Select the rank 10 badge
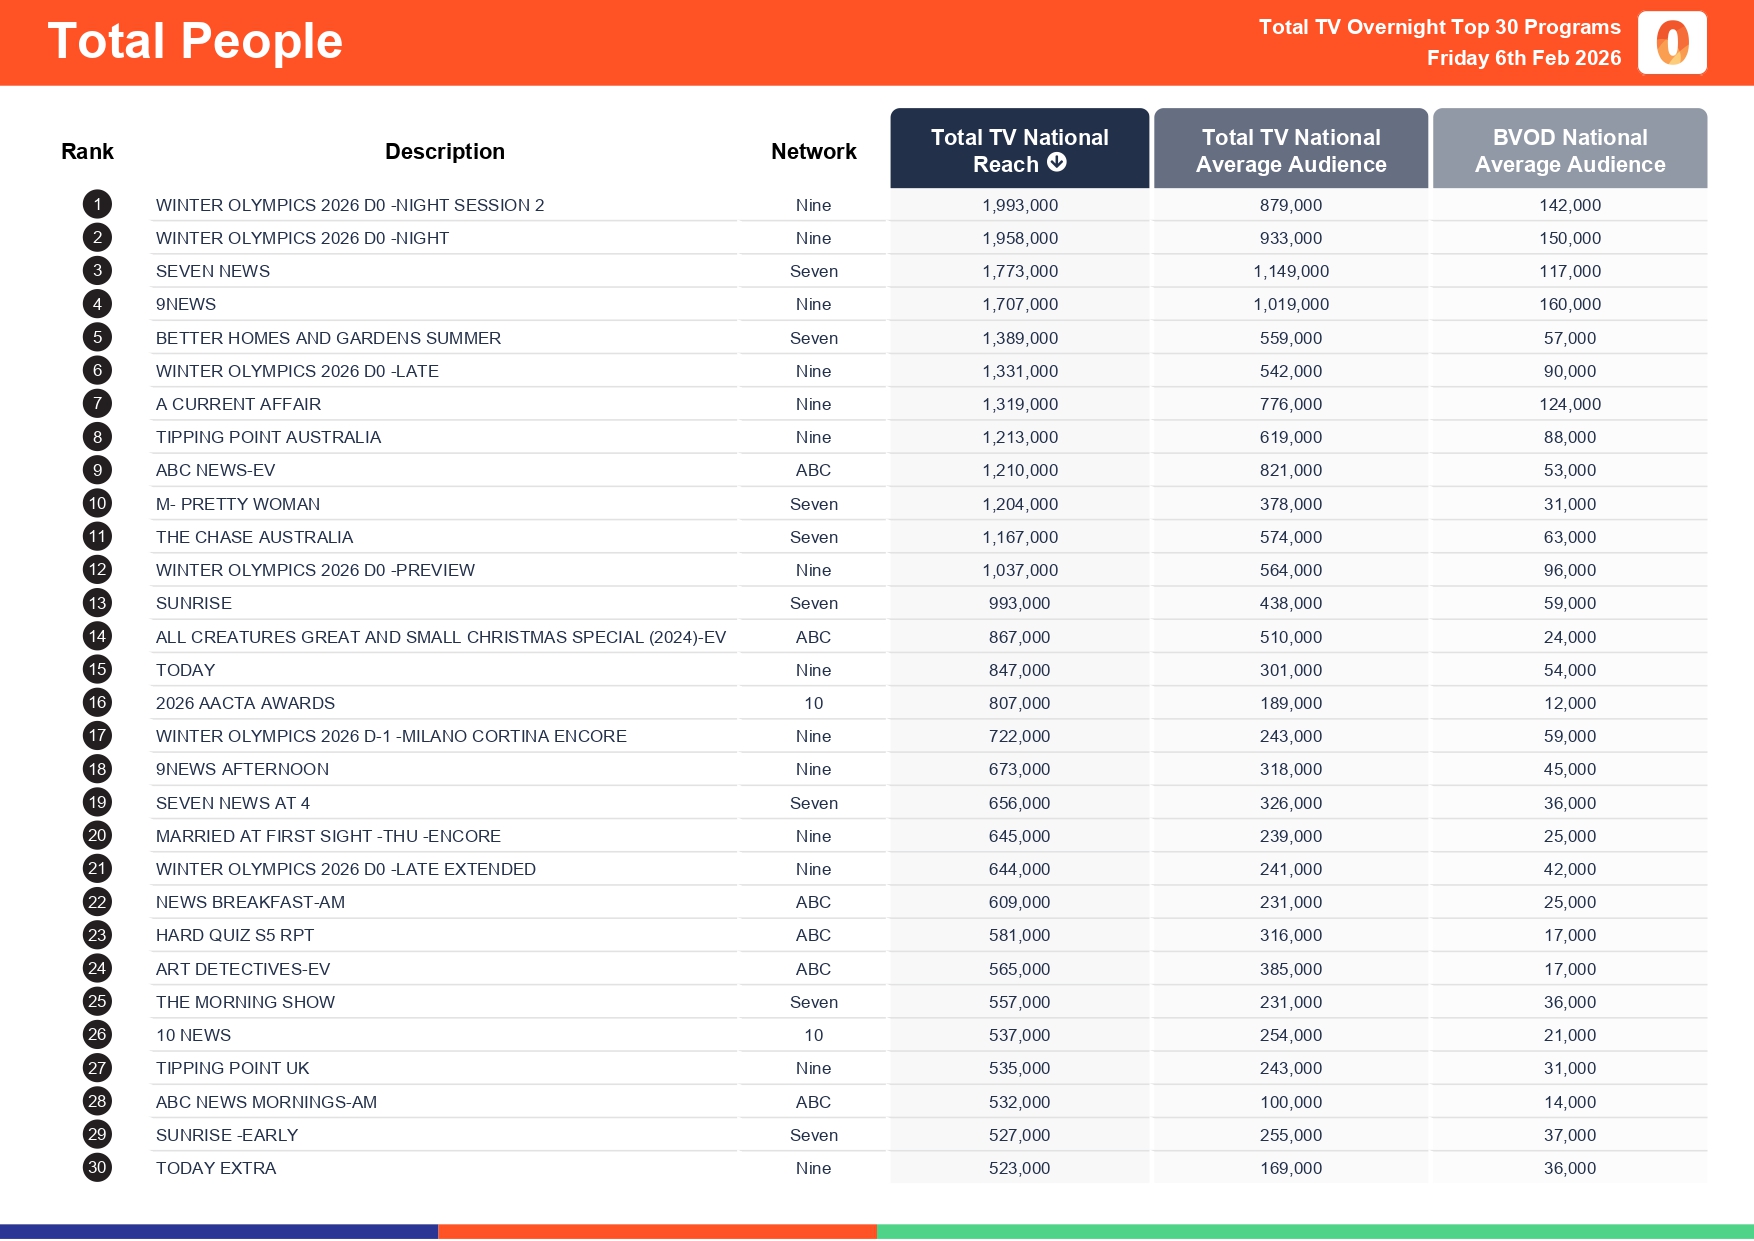This screenshot has width=1754, height=1241. (x=97, y=504)
